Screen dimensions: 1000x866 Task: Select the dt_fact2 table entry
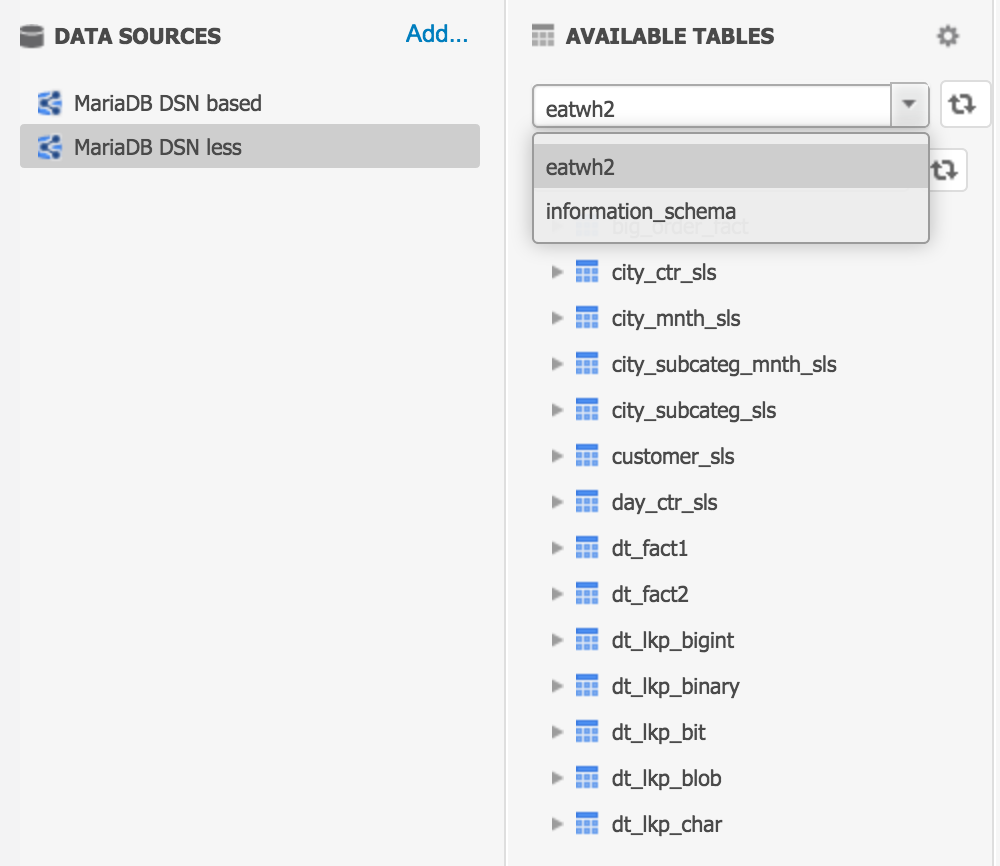click(x=650, y=594)
